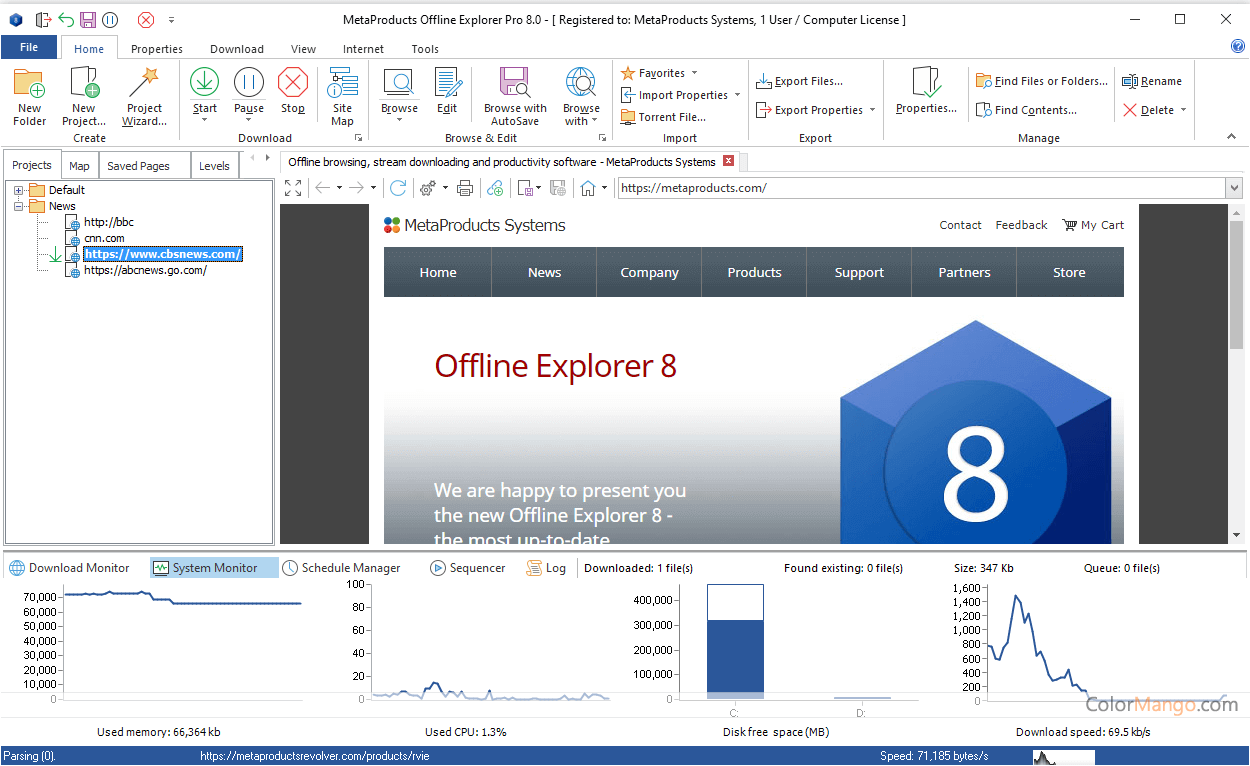Click the New Folder icon
Image resolution: width=1250 pixels, height=766 pixels.
coord(29,84)
